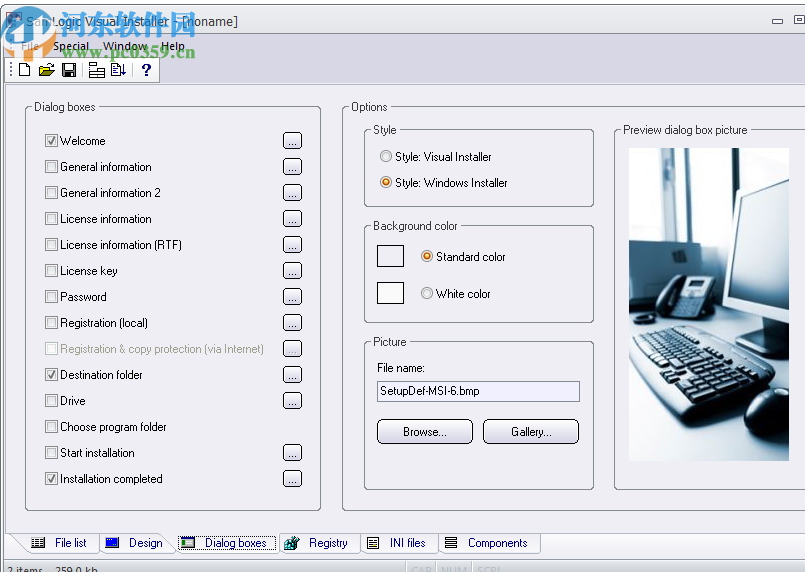Open settings button for Installation completed
The image size is (805, 572).
292,479
